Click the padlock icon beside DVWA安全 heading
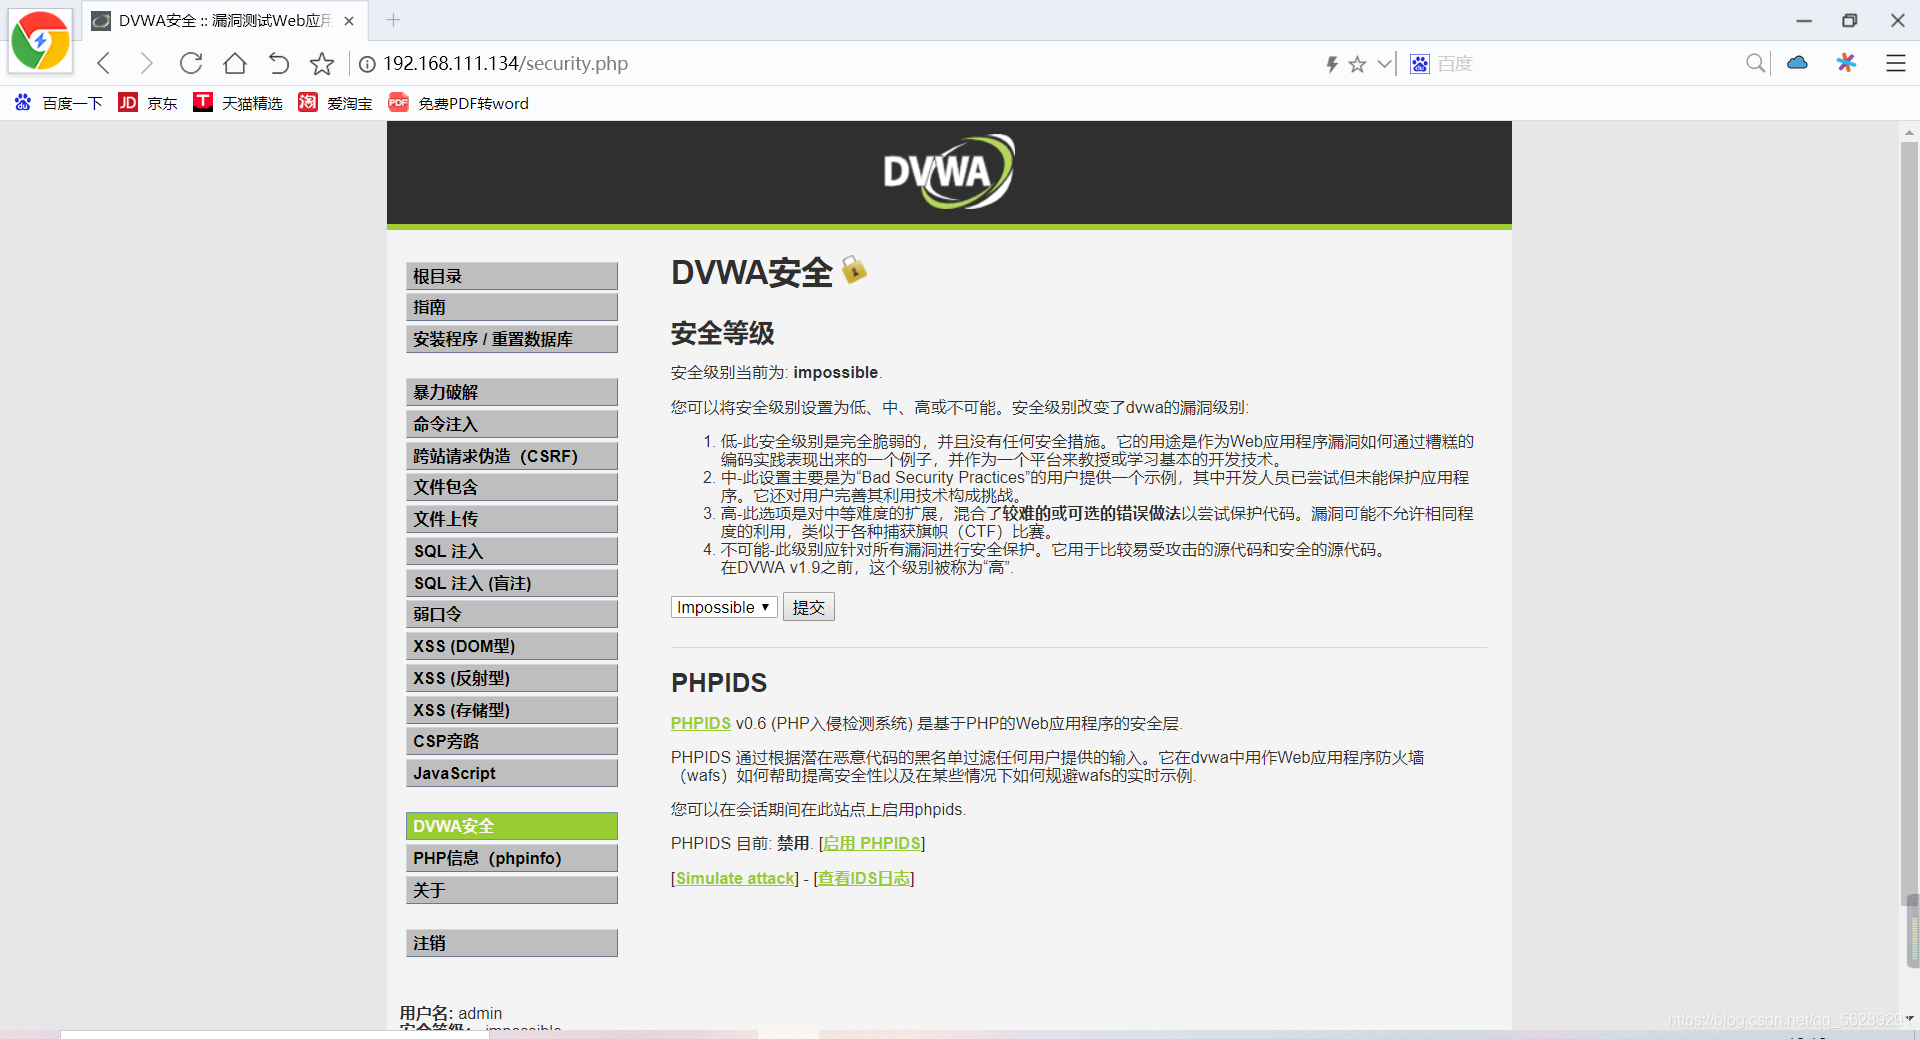Image resolution: width=1920 pixels, height=1039 pixels. tap(853, 269)
